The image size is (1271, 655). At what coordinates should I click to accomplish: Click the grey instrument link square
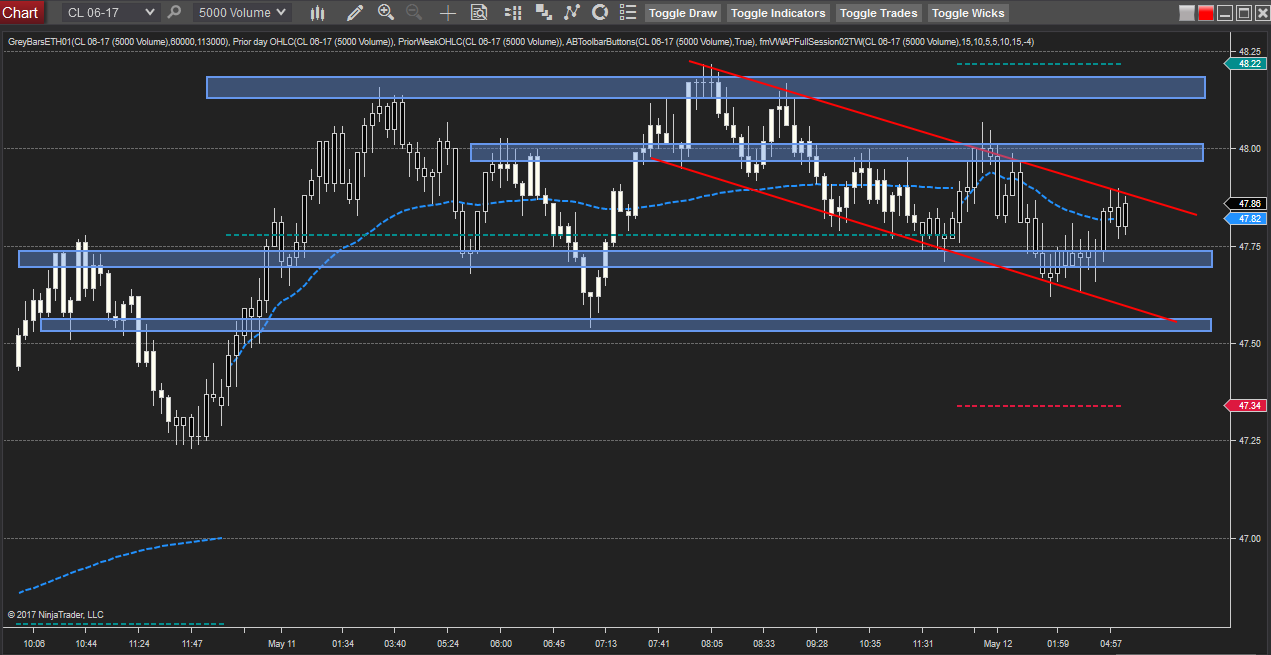pos(1187,14)
